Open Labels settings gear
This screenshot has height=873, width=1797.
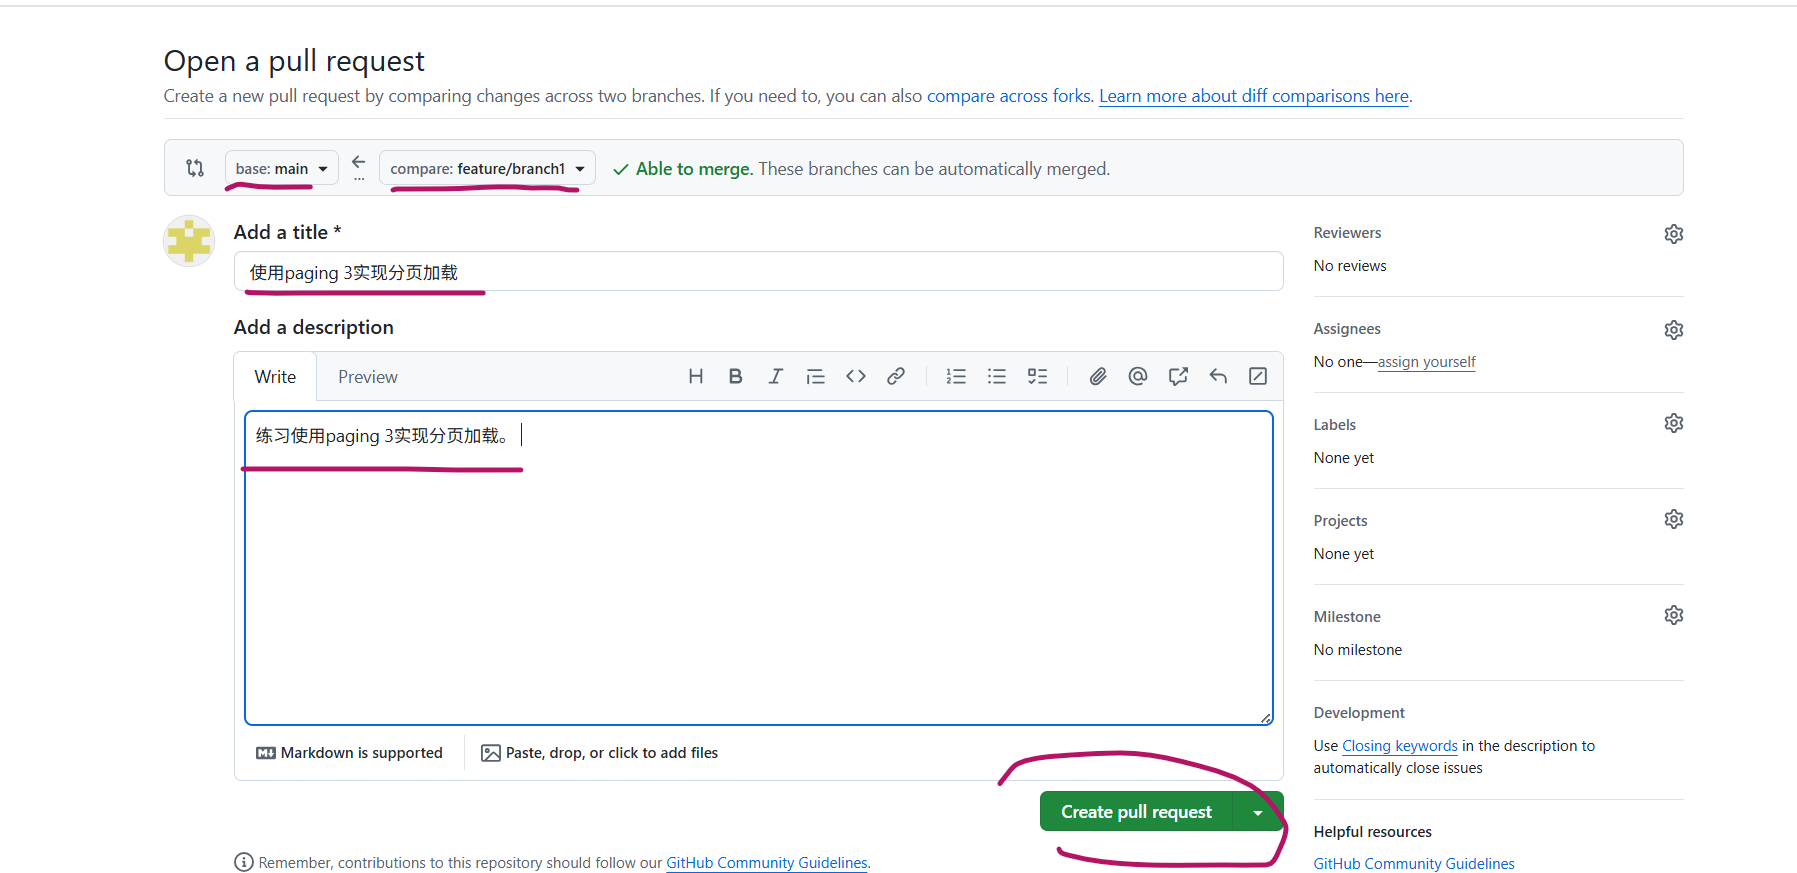tap(1674, 423)
